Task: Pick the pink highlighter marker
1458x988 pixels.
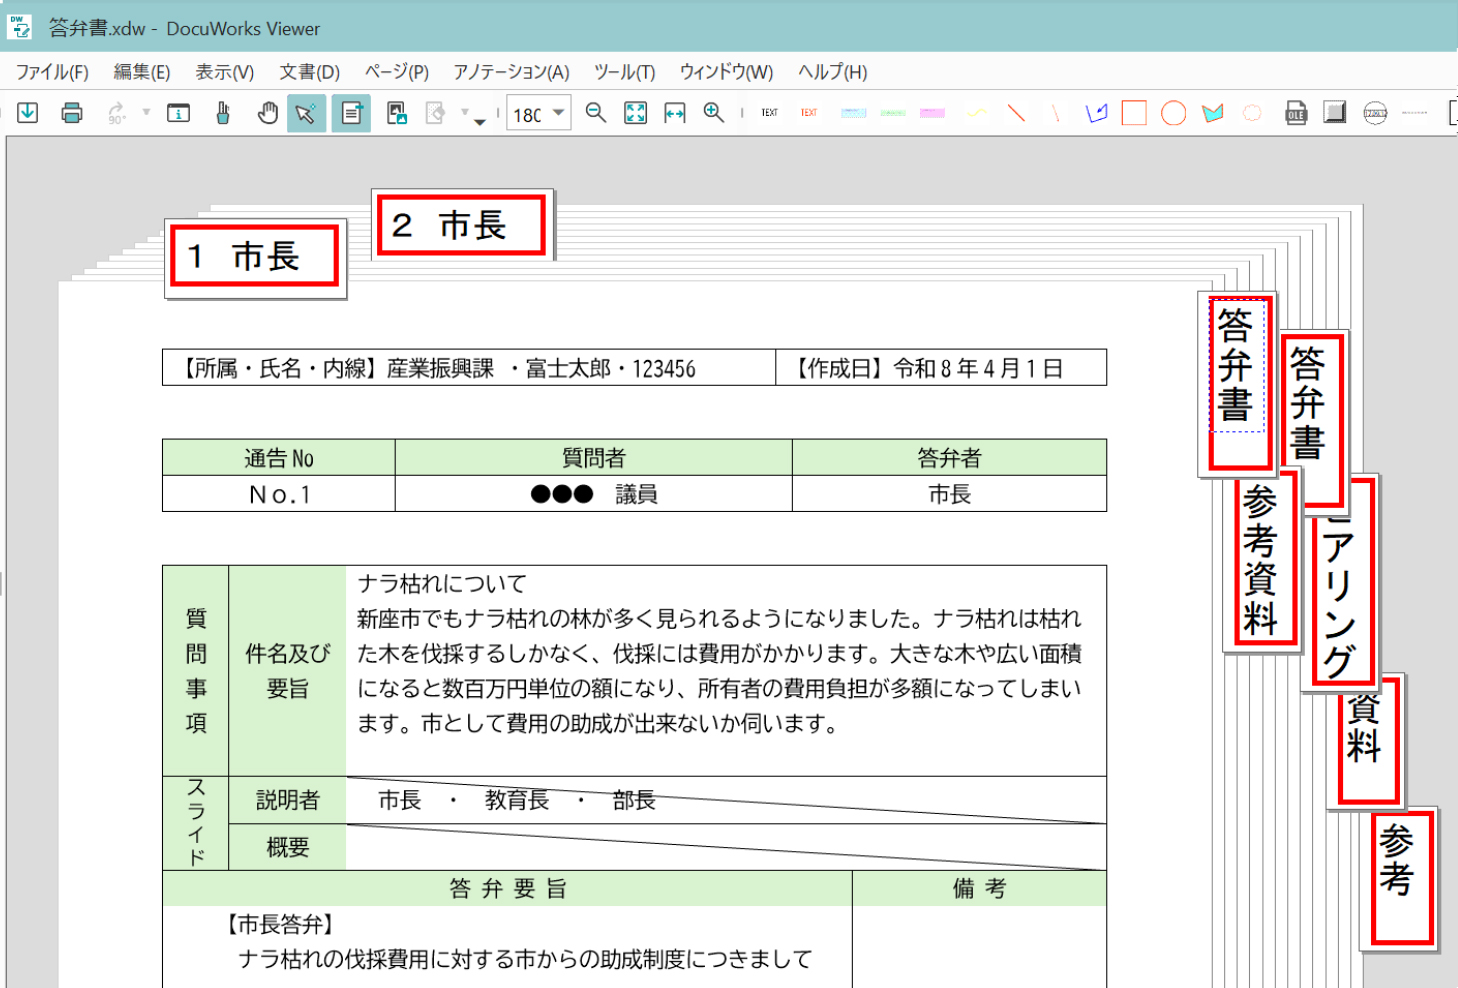Action: [932, 113]
